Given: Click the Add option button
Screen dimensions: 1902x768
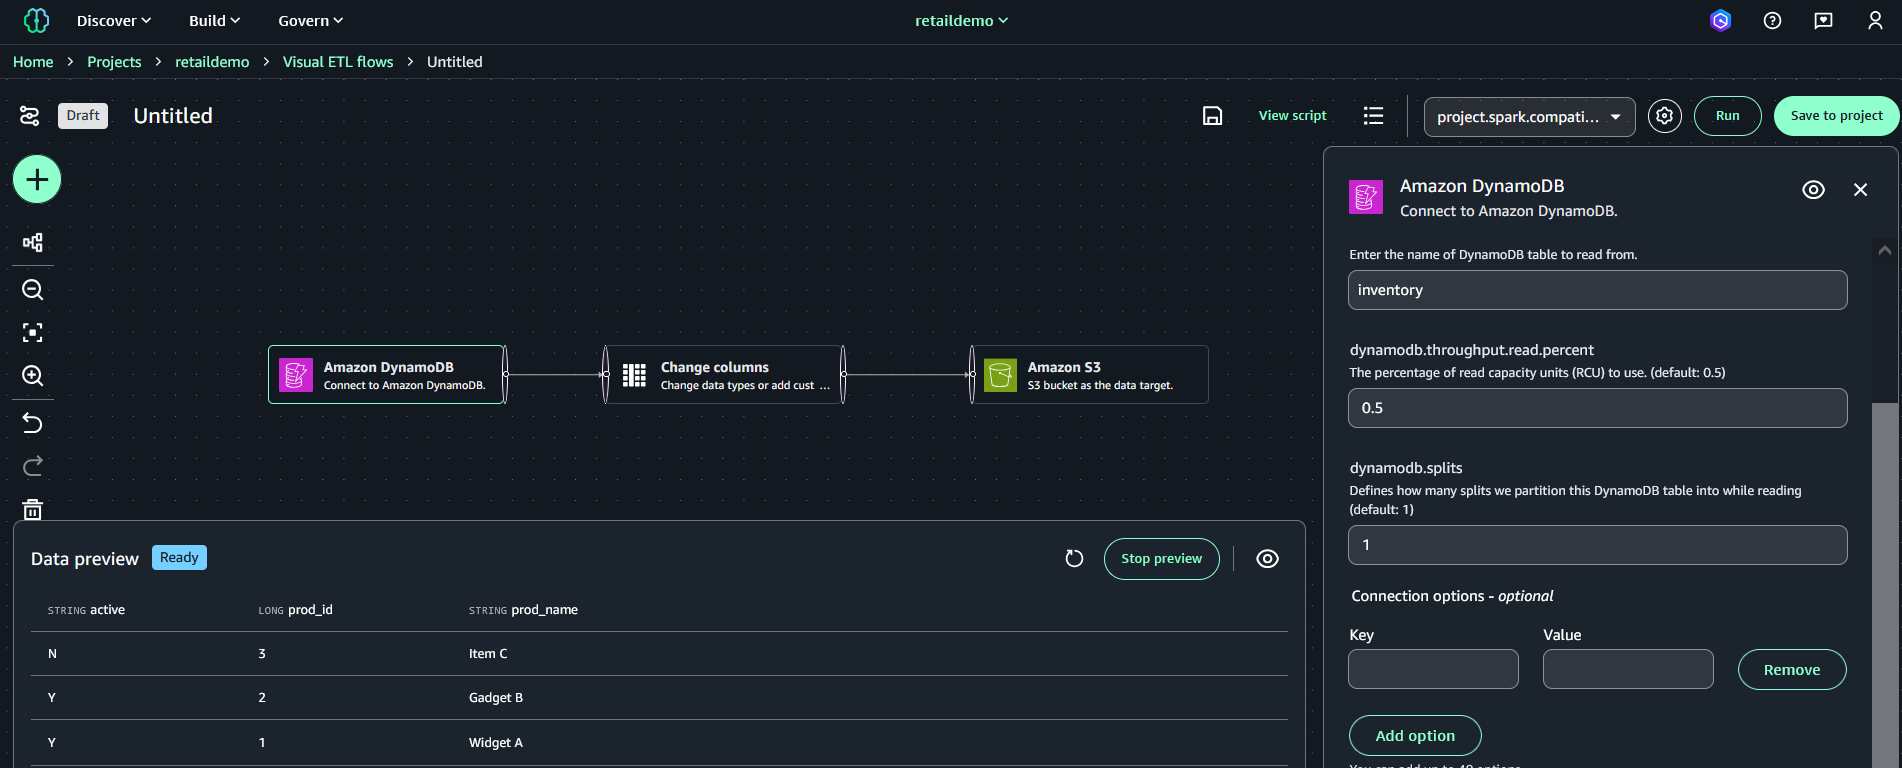Looking at the screenshot, I should (x=1415, y=736).
